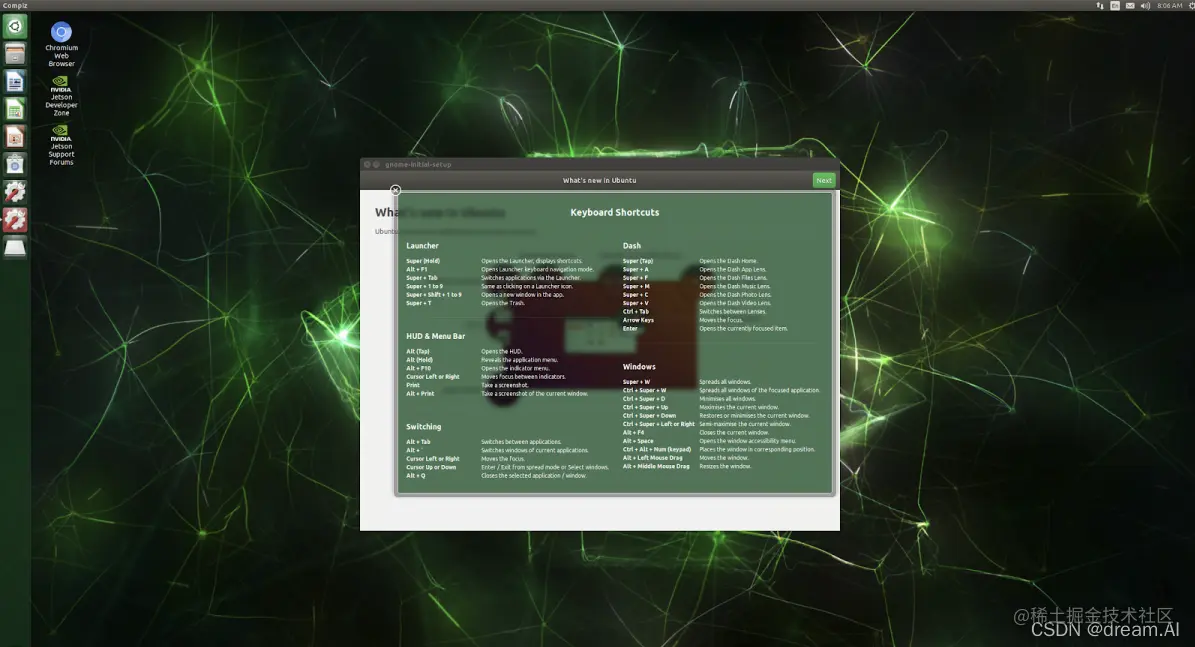Viewport: 1195px width, 647px height.
Task: Open Chromium Web Browser desktop shortcut
Action: click(x=61, y=44)
